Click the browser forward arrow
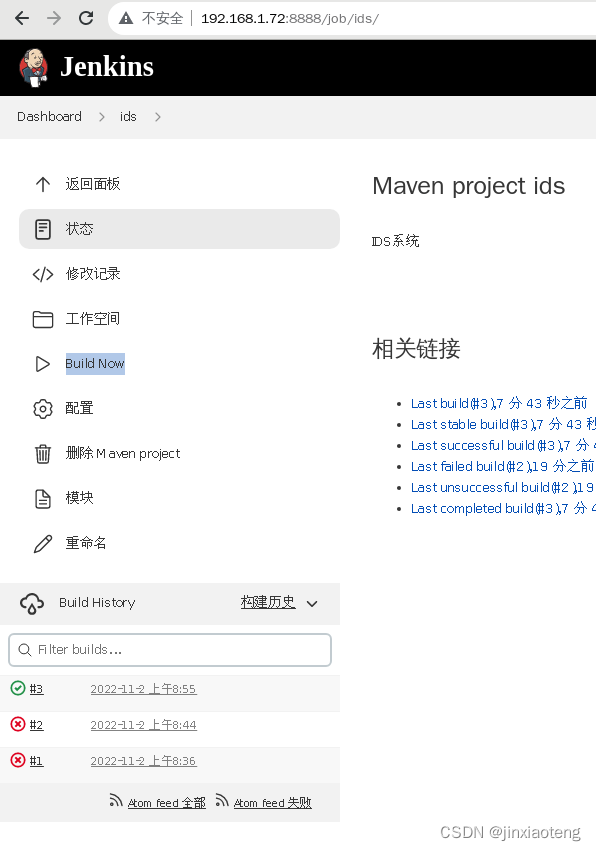 (54, 18)
